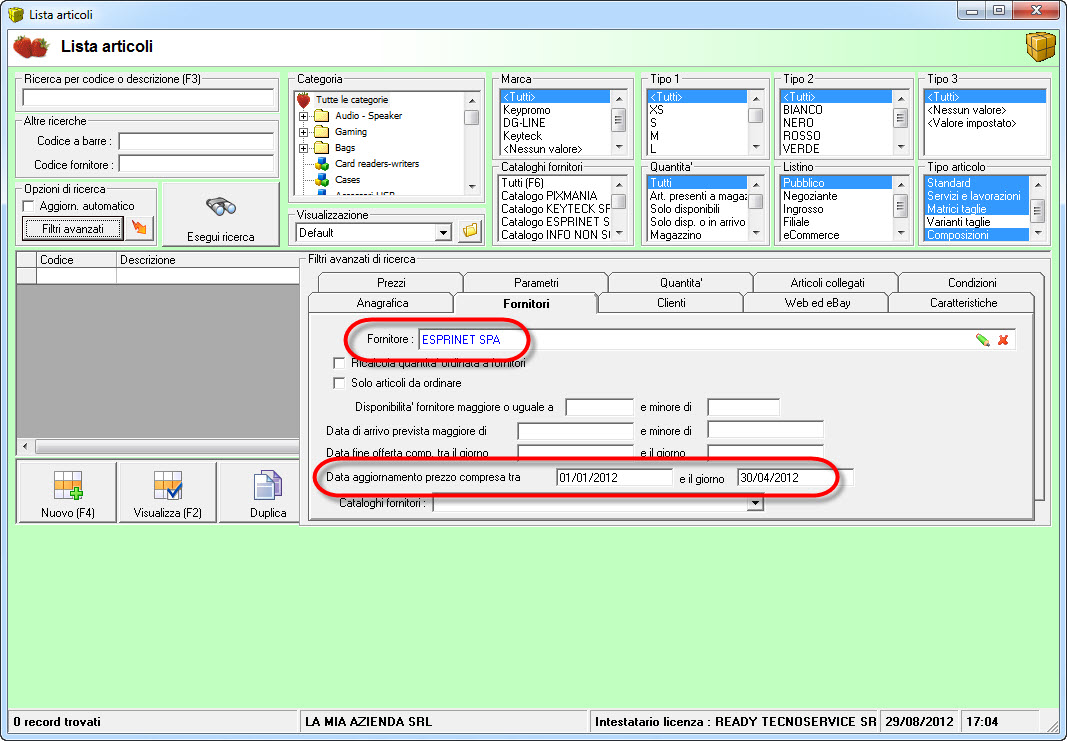Click down arrow of Marca list scrollbar
This screenshot has height=741, width=1067.
point(619,147)
